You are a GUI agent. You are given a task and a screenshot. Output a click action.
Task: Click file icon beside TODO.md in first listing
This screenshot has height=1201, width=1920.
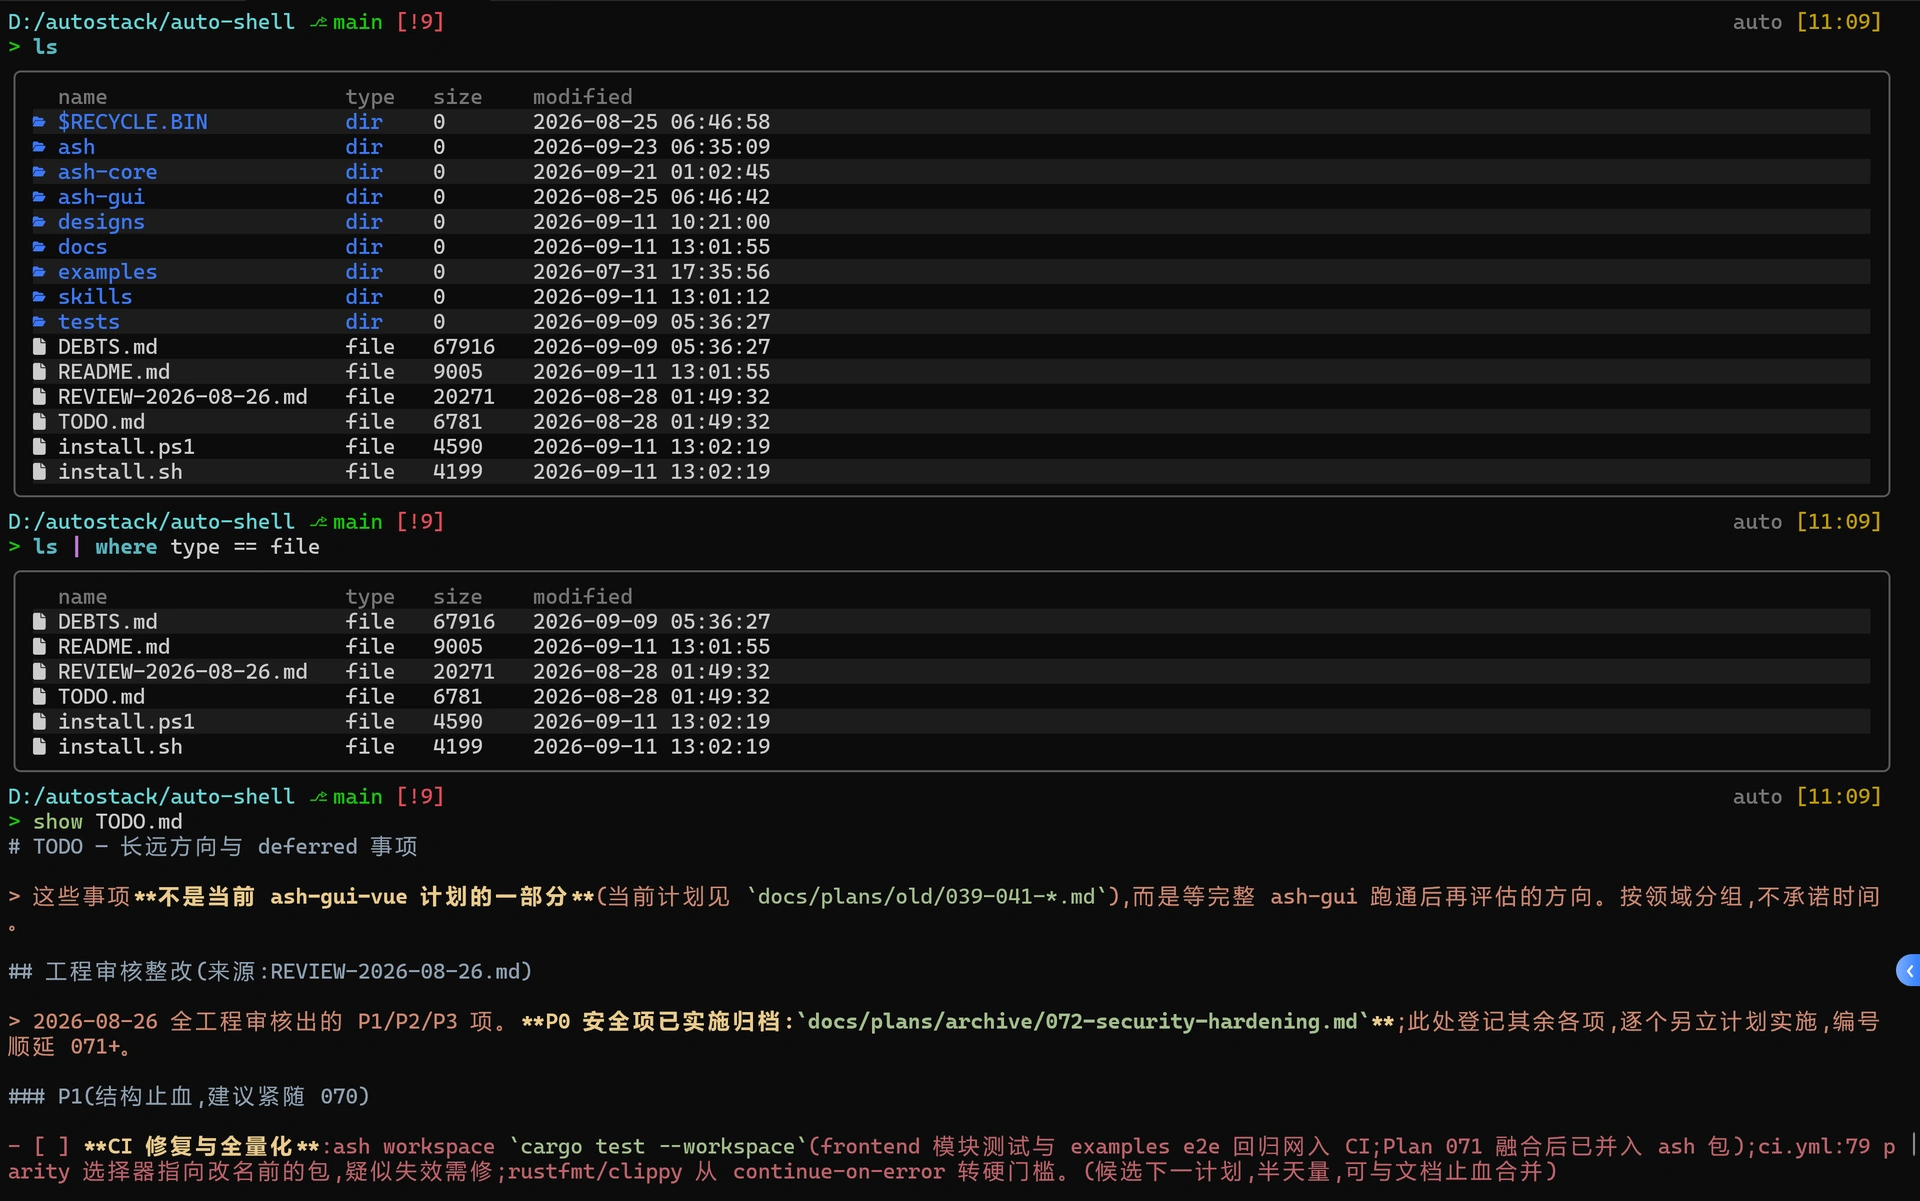[x=39, y=422]
